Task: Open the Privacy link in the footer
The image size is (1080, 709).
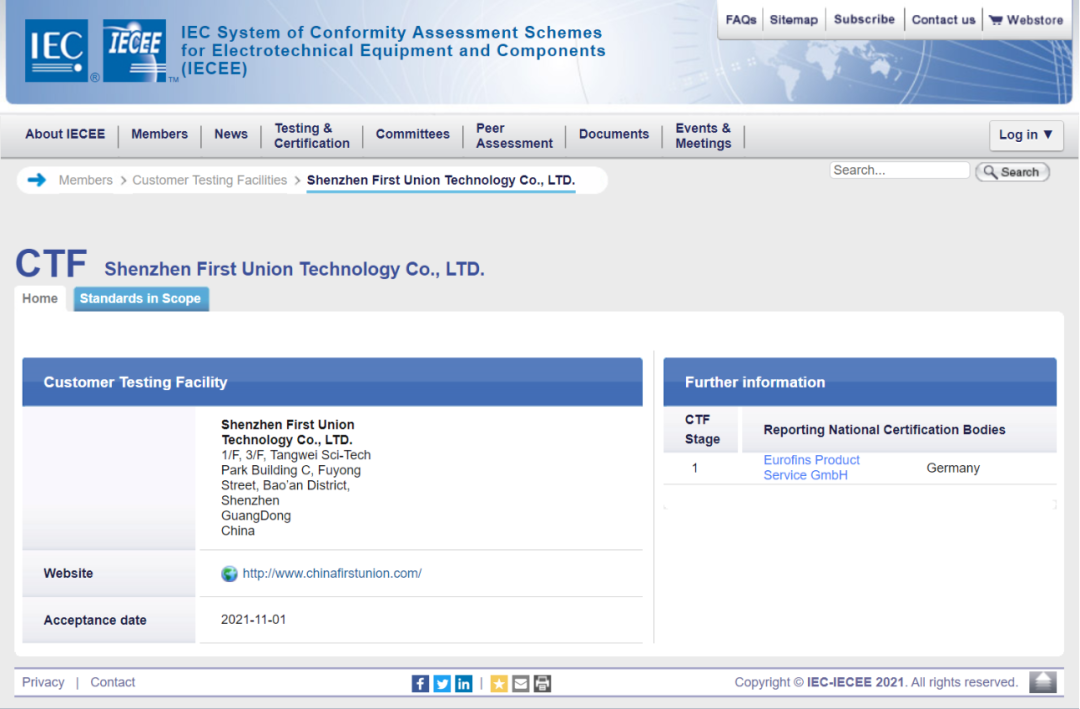Action: [x=43, y=682]
